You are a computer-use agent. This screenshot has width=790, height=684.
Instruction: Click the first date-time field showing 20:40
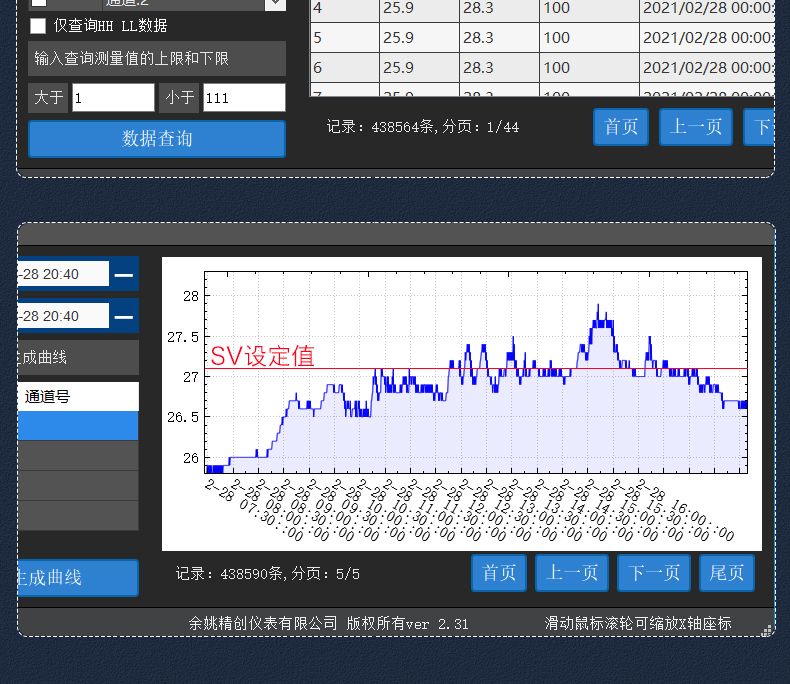pyautogui.click(x=63, y=274)
